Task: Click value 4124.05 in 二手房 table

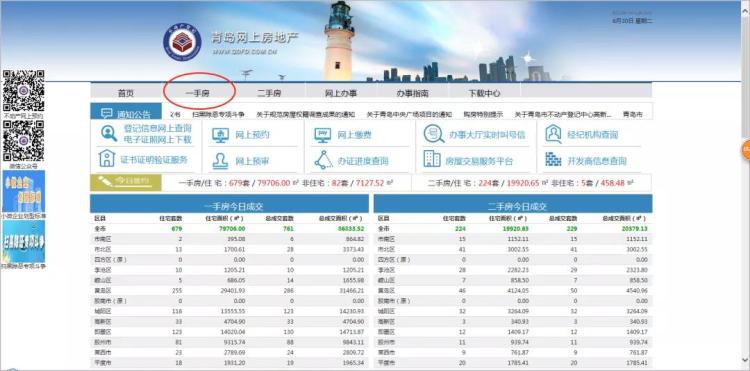Action: point(517,290)
